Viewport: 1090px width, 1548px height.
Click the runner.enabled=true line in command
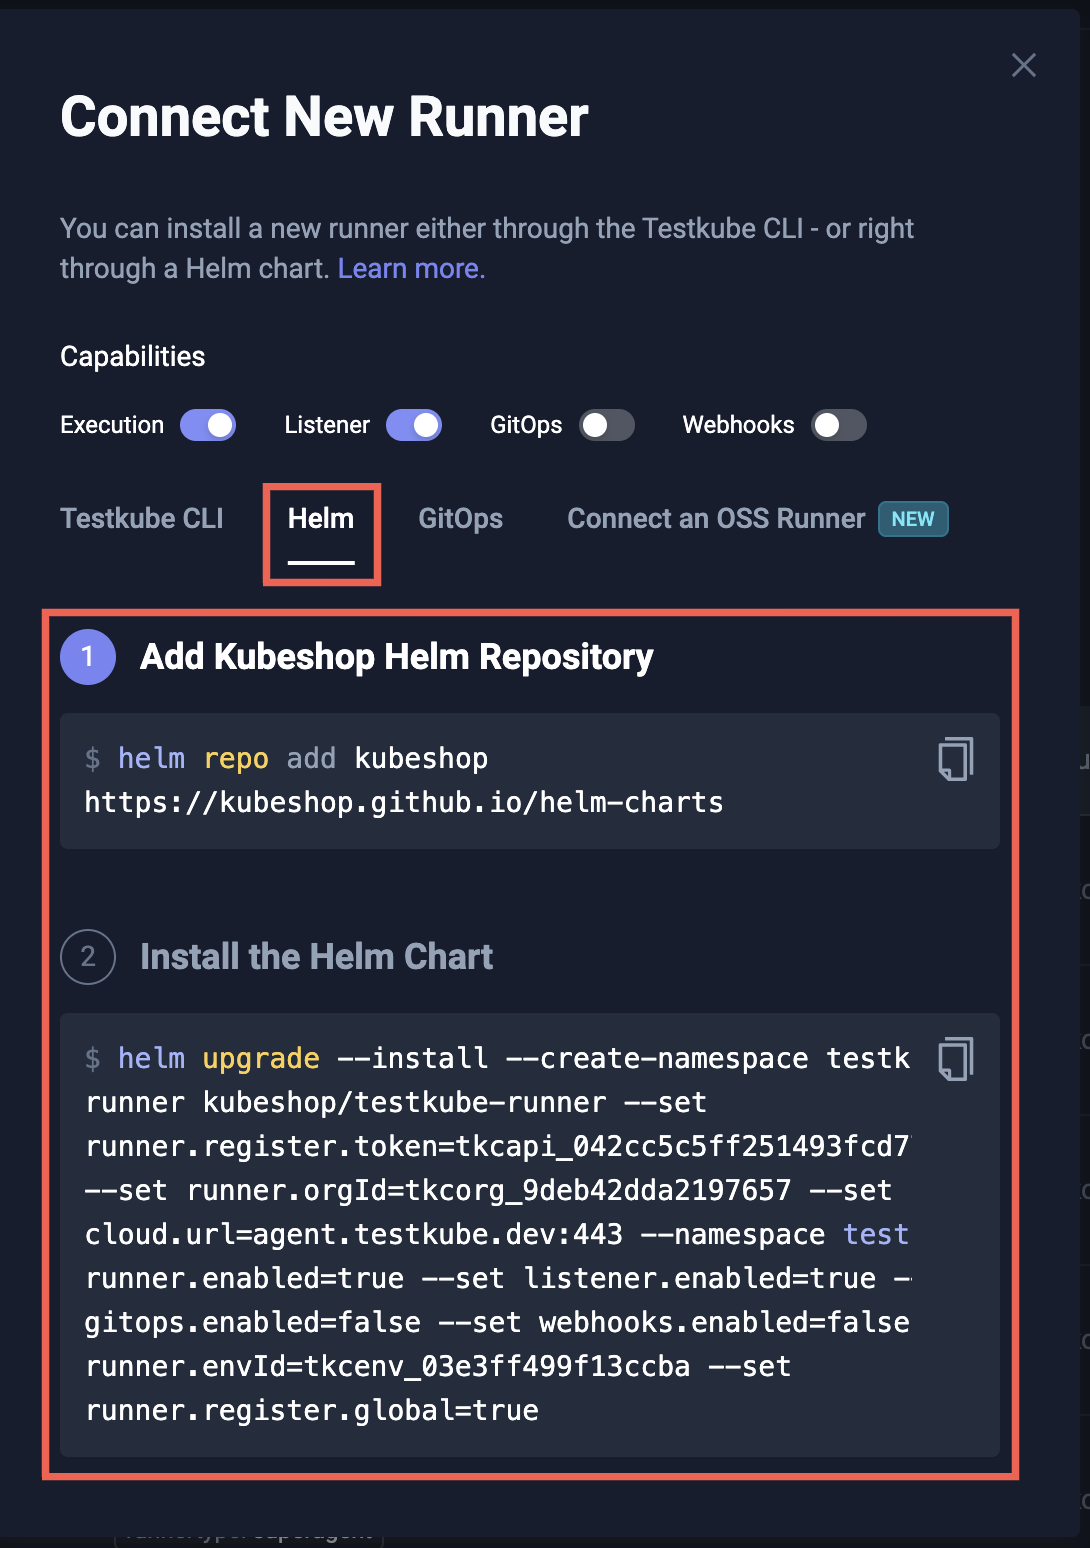498,1278
